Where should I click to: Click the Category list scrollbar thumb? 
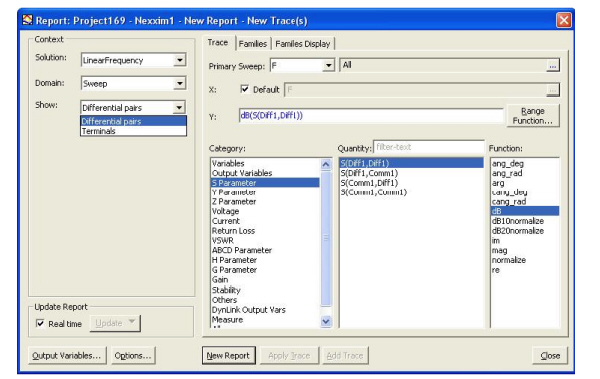pos(326,239)
